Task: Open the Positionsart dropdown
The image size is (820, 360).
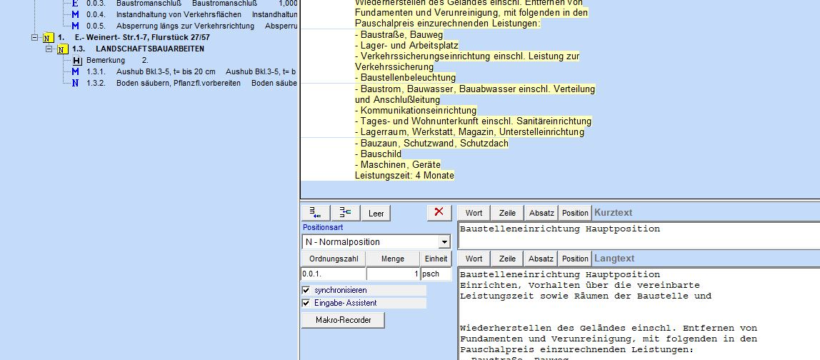Action: pos(444,242)
